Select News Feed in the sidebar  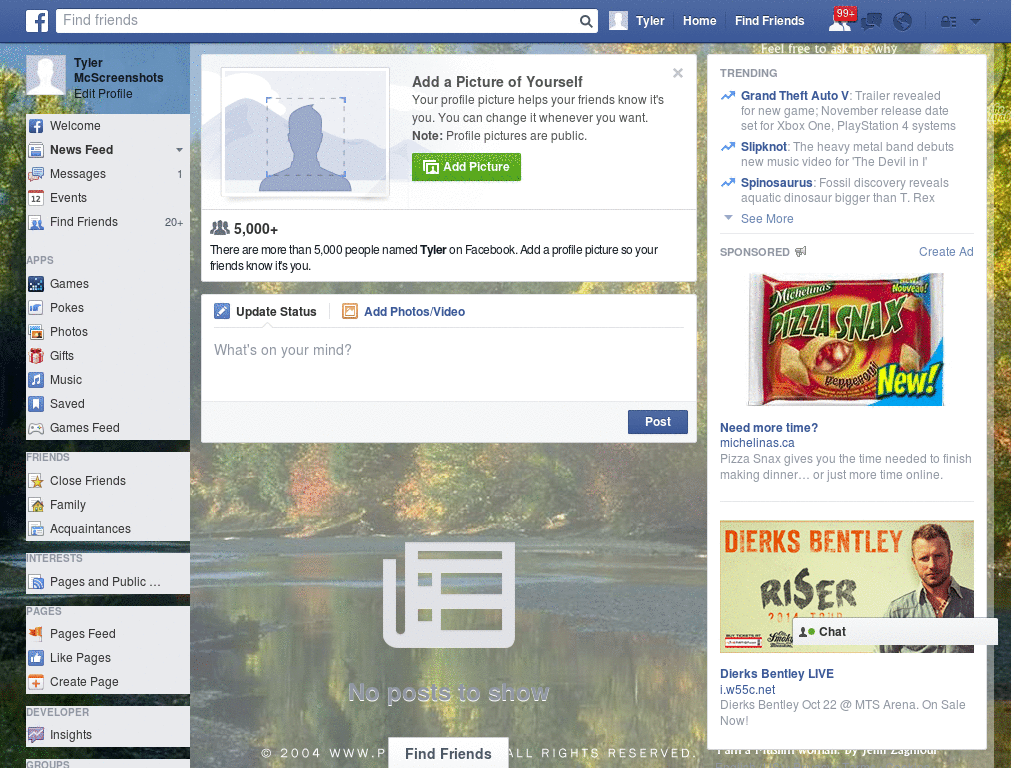coord(81,150)
